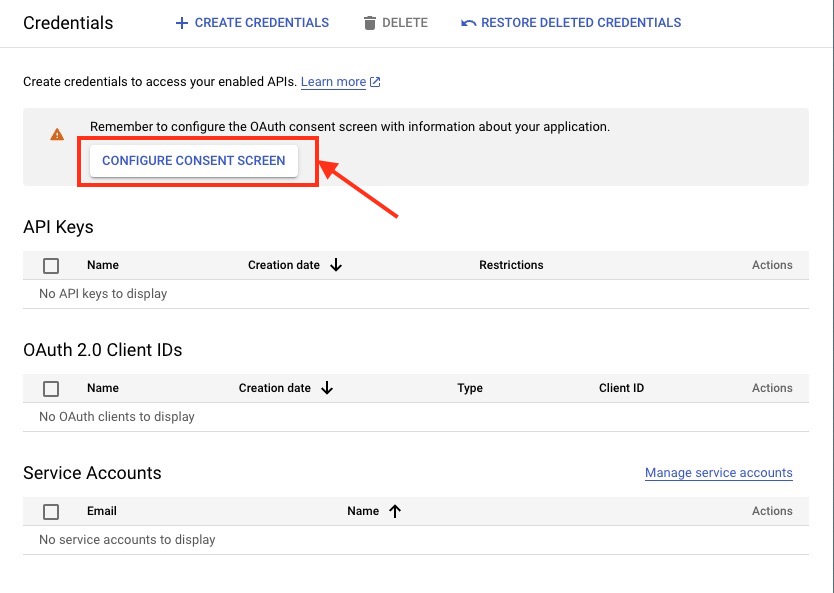The image size is (834, 593).
Task: Sort OAuth clients by Creation date arrow
Action: click(327, 388)
